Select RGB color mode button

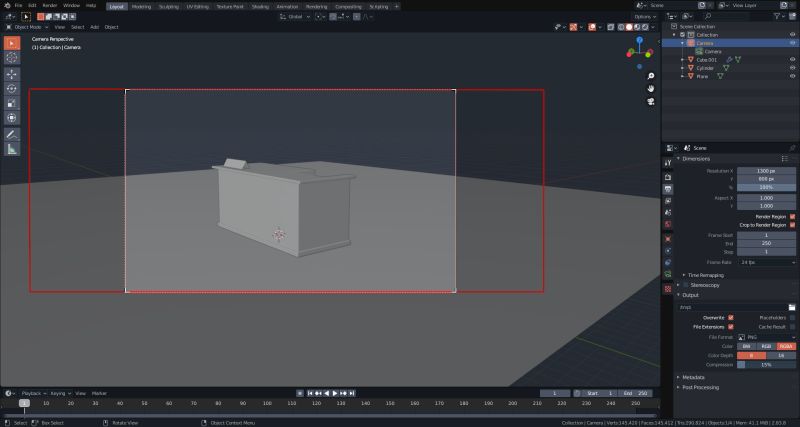pyautogui.click(x=766, y=346)
